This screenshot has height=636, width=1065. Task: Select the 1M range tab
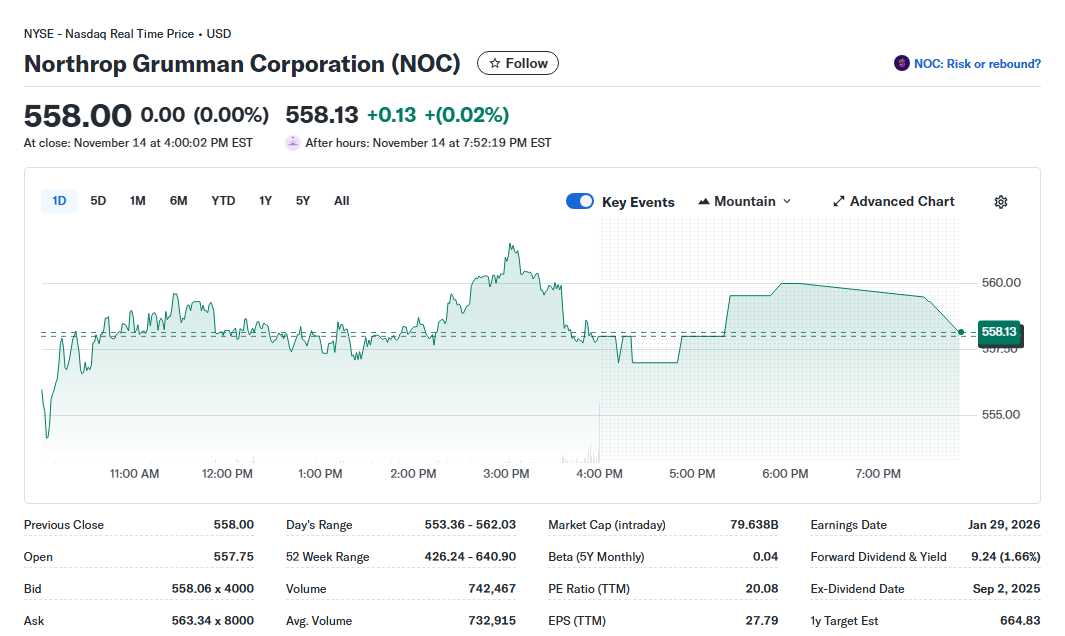click(137, 200)
